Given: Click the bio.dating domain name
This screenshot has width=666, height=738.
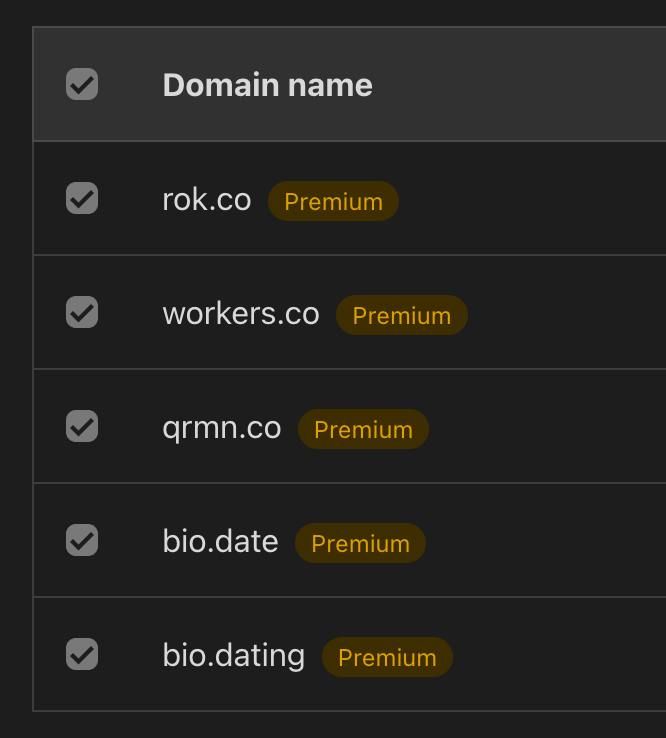Looking at the screenshot, I should coord(233,655).
